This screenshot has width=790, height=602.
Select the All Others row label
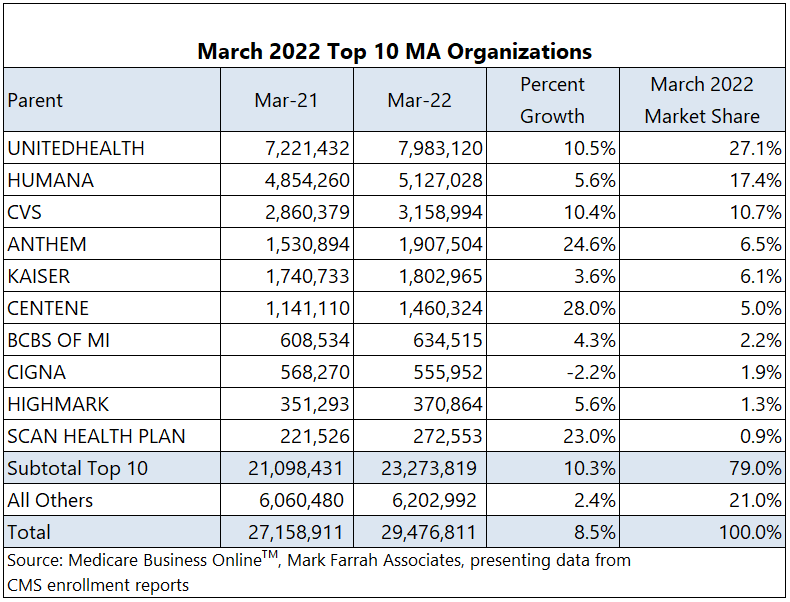coord(50,500)
